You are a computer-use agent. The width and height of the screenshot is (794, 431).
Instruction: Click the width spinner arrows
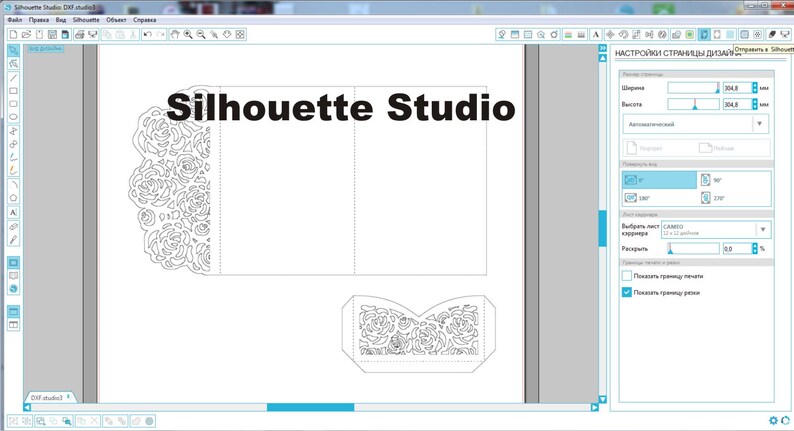coord(755,88)
